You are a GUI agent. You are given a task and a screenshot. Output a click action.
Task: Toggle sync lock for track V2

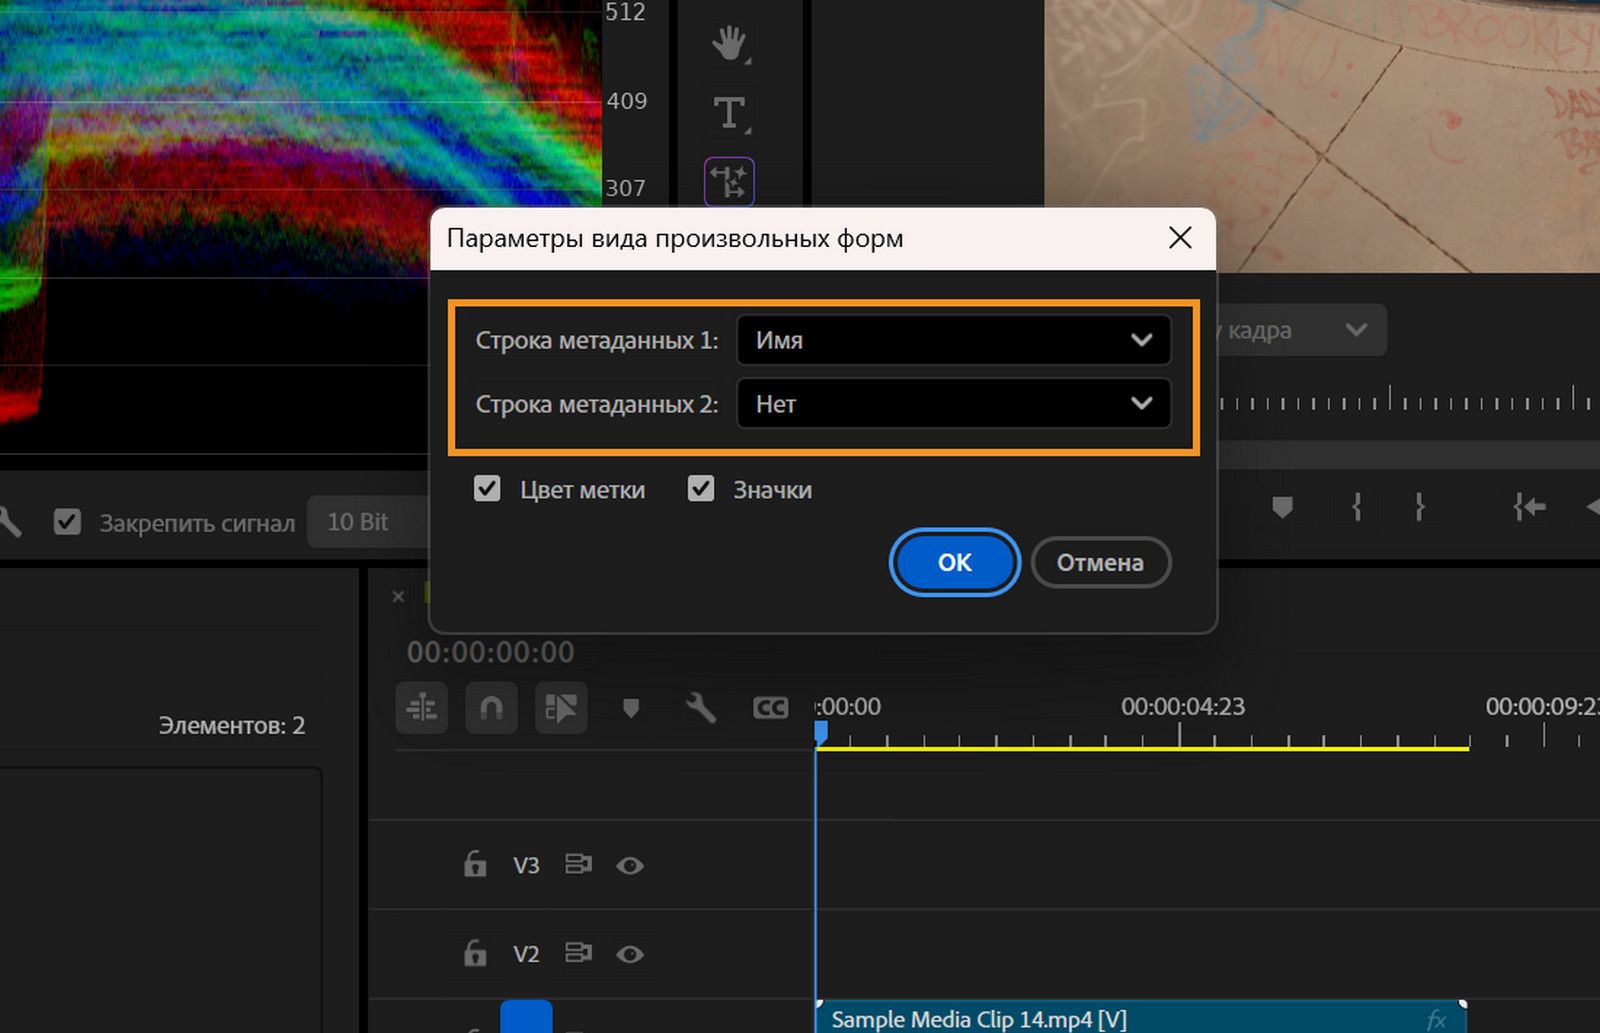(578, 953)
